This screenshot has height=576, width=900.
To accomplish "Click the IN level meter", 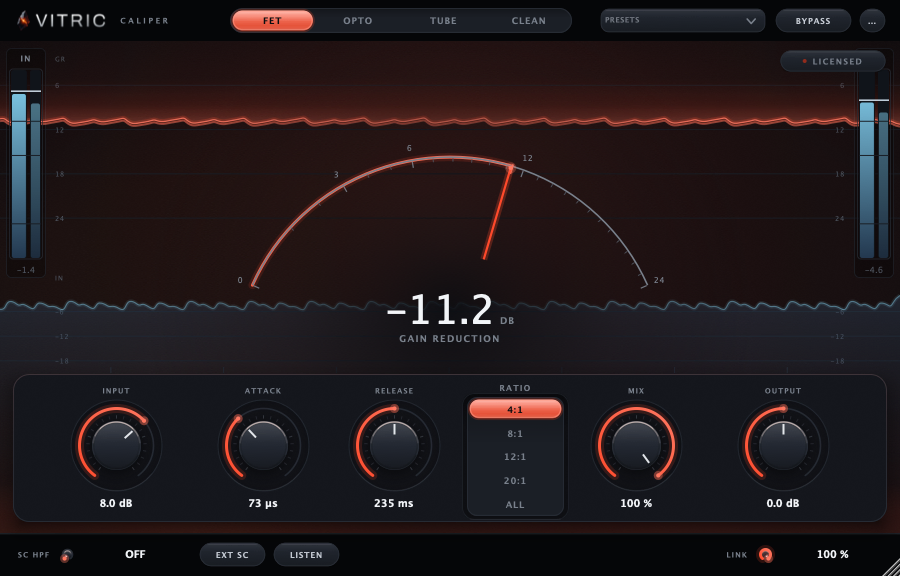I will coord(26,164).
